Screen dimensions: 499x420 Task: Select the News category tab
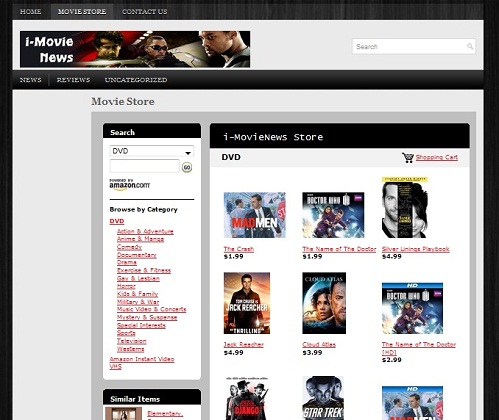pos(31,80)
